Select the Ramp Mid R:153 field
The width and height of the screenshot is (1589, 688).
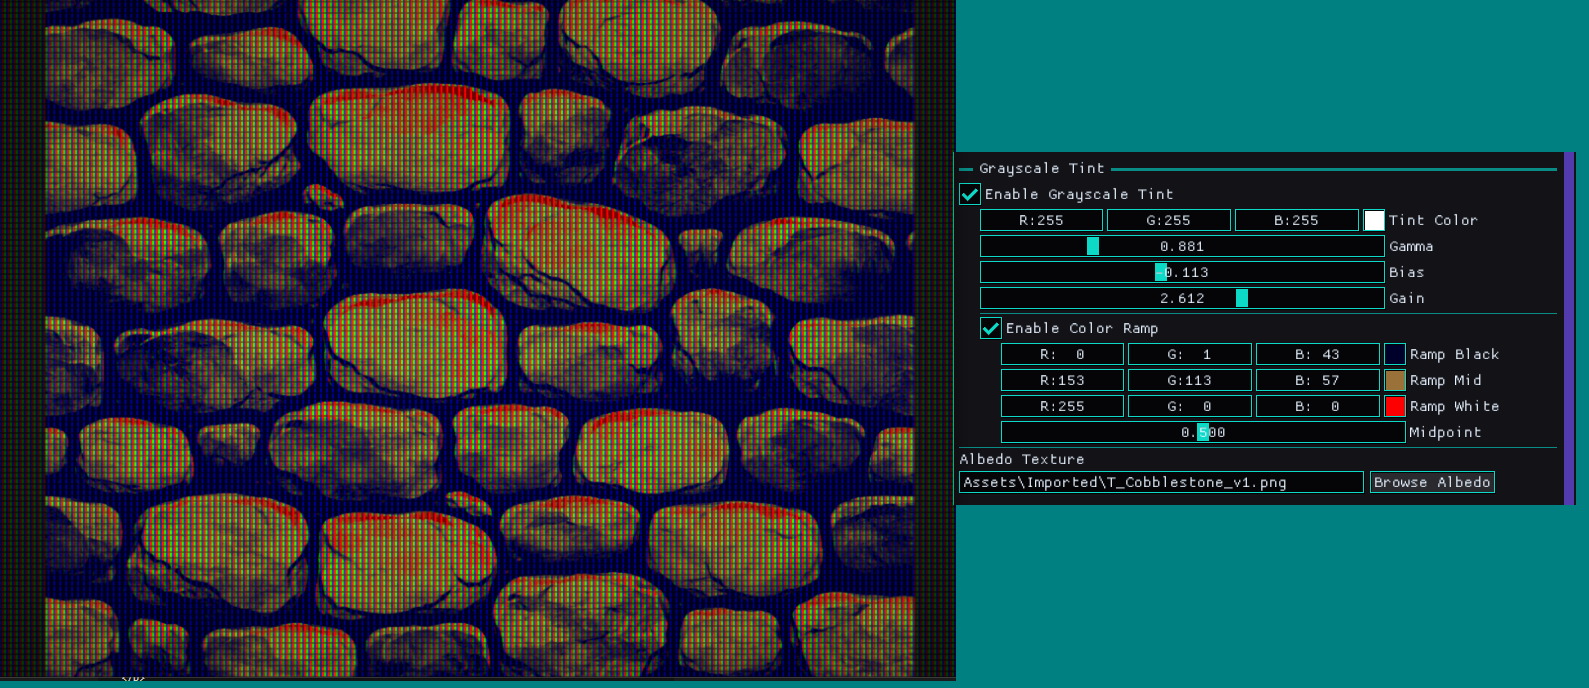tap(1062, 380)
